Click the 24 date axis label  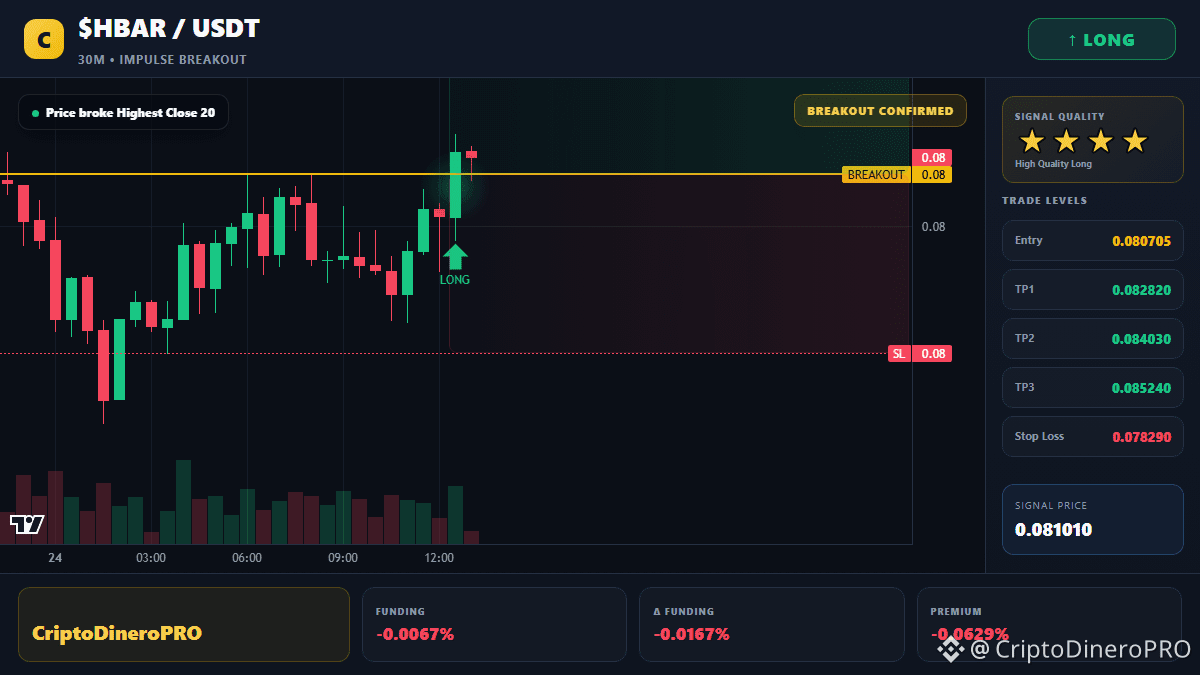click(55, 558)
